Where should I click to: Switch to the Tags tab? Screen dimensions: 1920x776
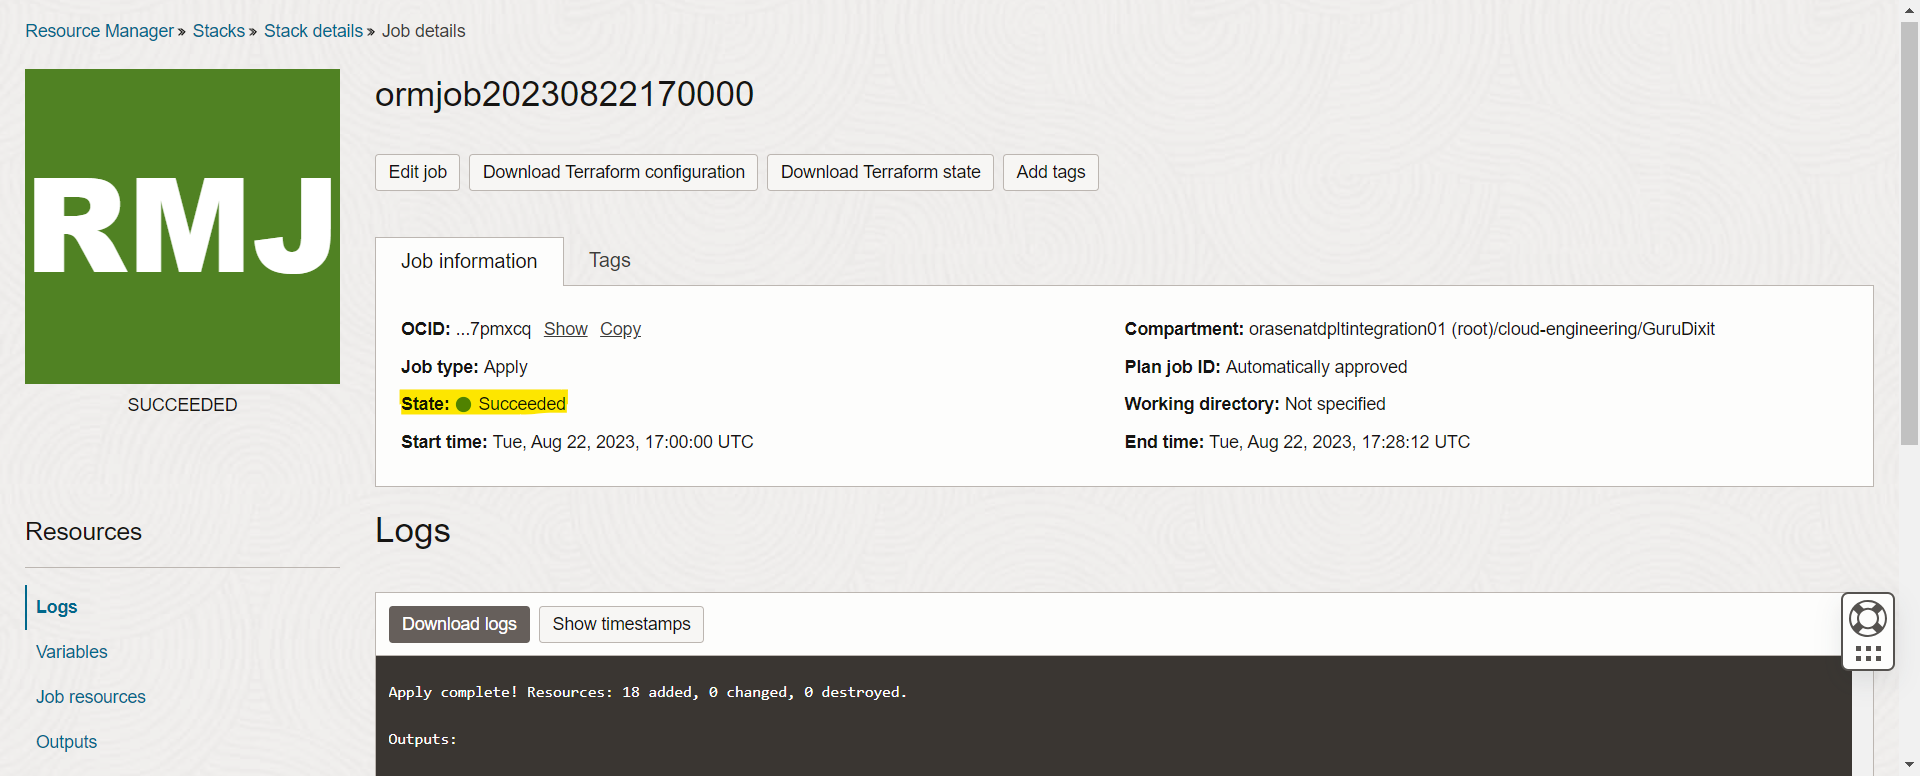[x=609, y=260]
